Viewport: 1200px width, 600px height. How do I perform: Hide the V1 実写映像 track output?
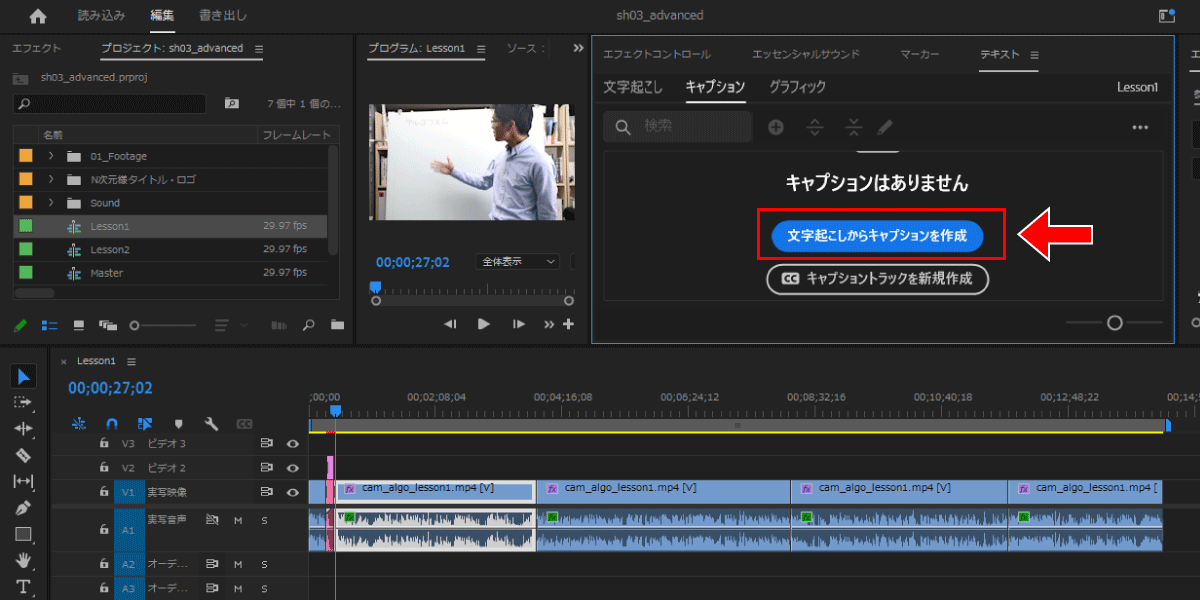(293, 492)
